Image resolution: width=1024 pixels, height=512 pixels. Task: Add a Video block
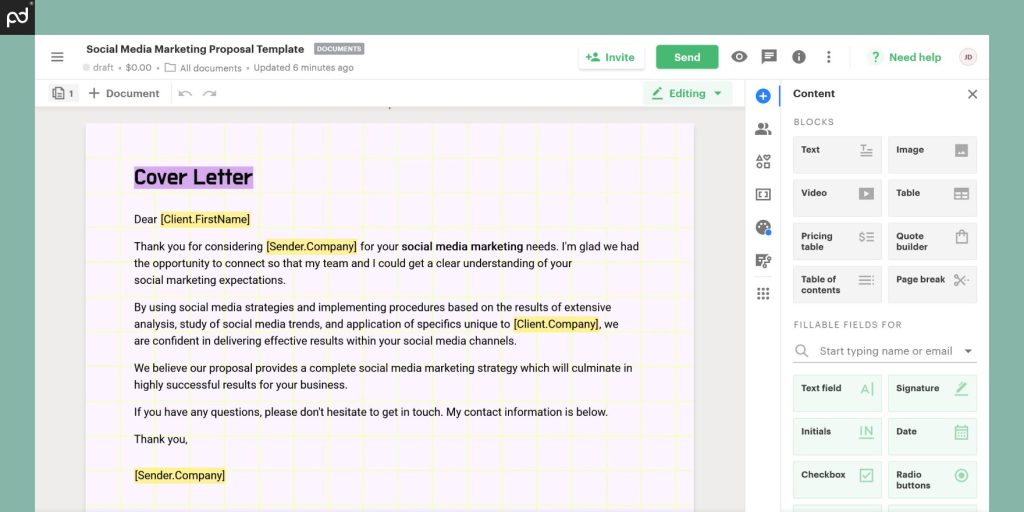[837, 198]
